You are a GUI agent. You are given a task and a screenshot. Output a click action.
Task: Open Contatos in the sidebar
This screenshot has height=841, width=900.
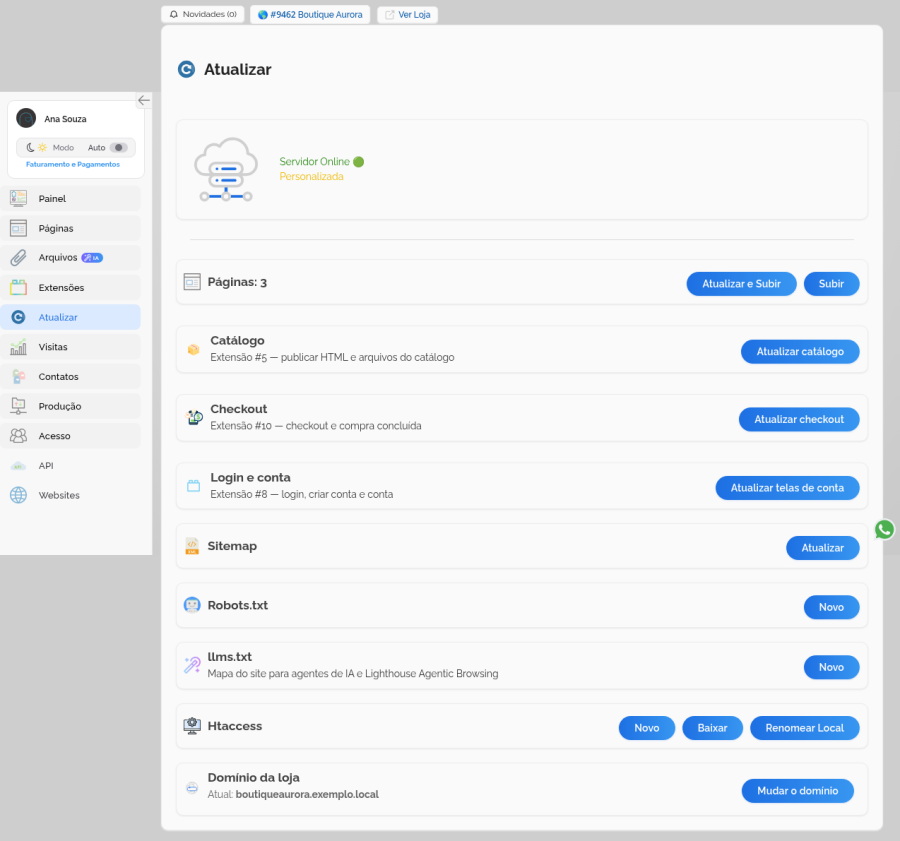point(71,377)
